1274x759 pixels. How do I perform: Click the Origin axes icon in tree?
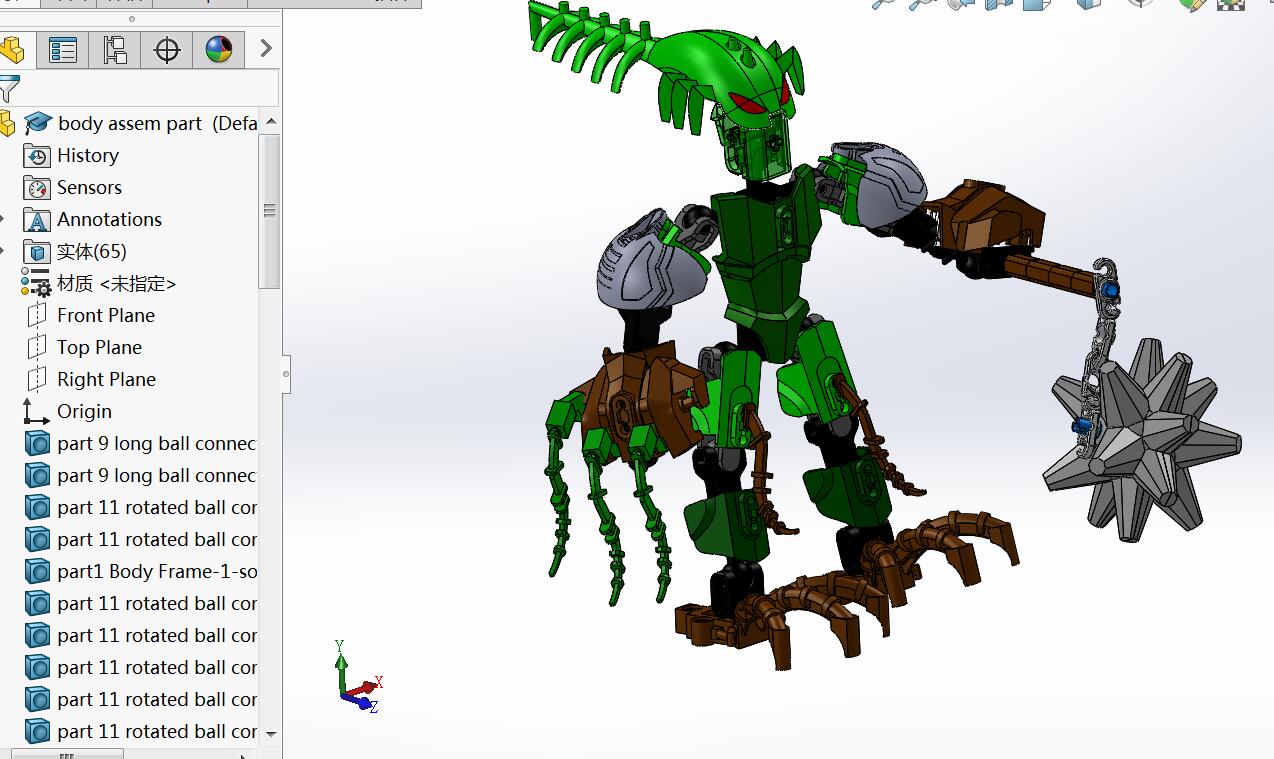coord(37,412)
